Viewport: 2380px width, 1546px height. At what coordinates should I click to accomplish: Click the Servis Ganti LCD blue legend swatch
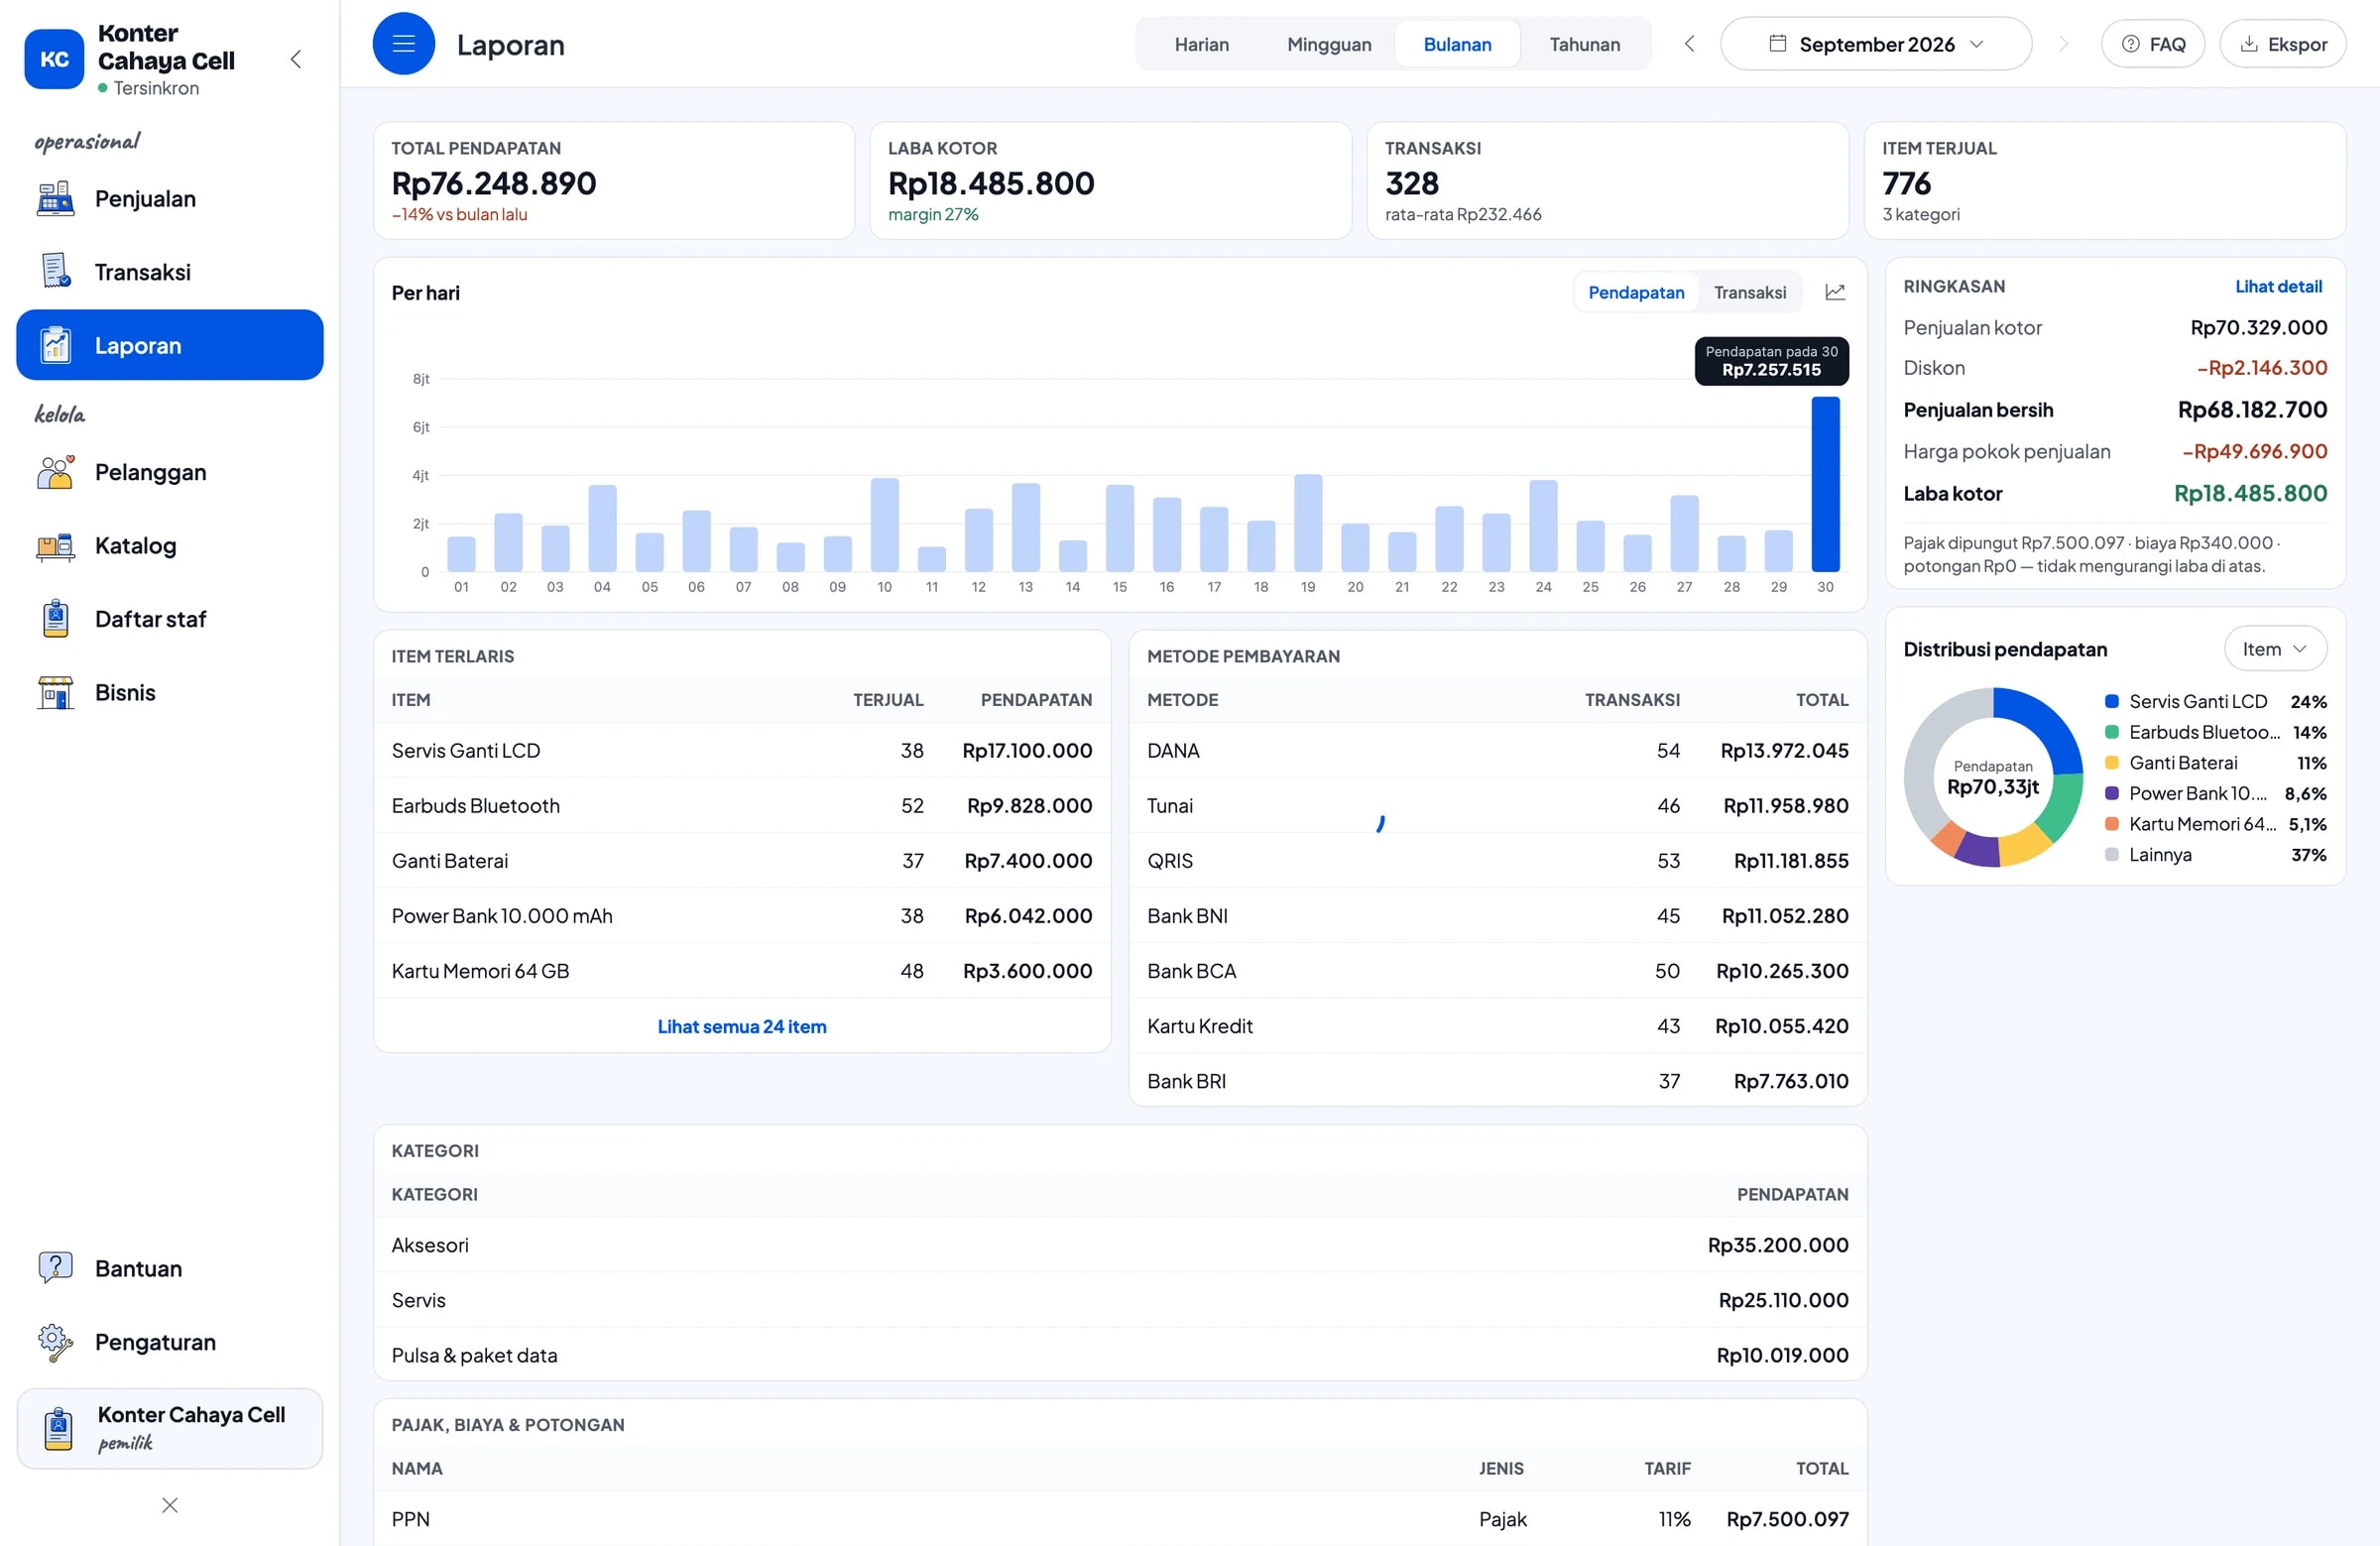point(2112,702)
